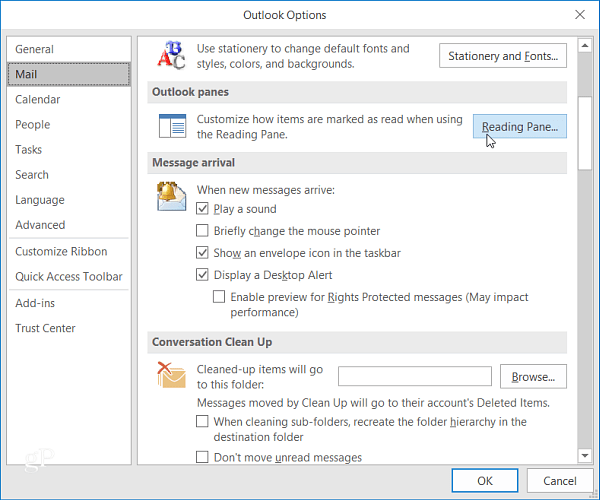Open the Tasks category
Screen dimensions: 600x500
tap(69, 150)
